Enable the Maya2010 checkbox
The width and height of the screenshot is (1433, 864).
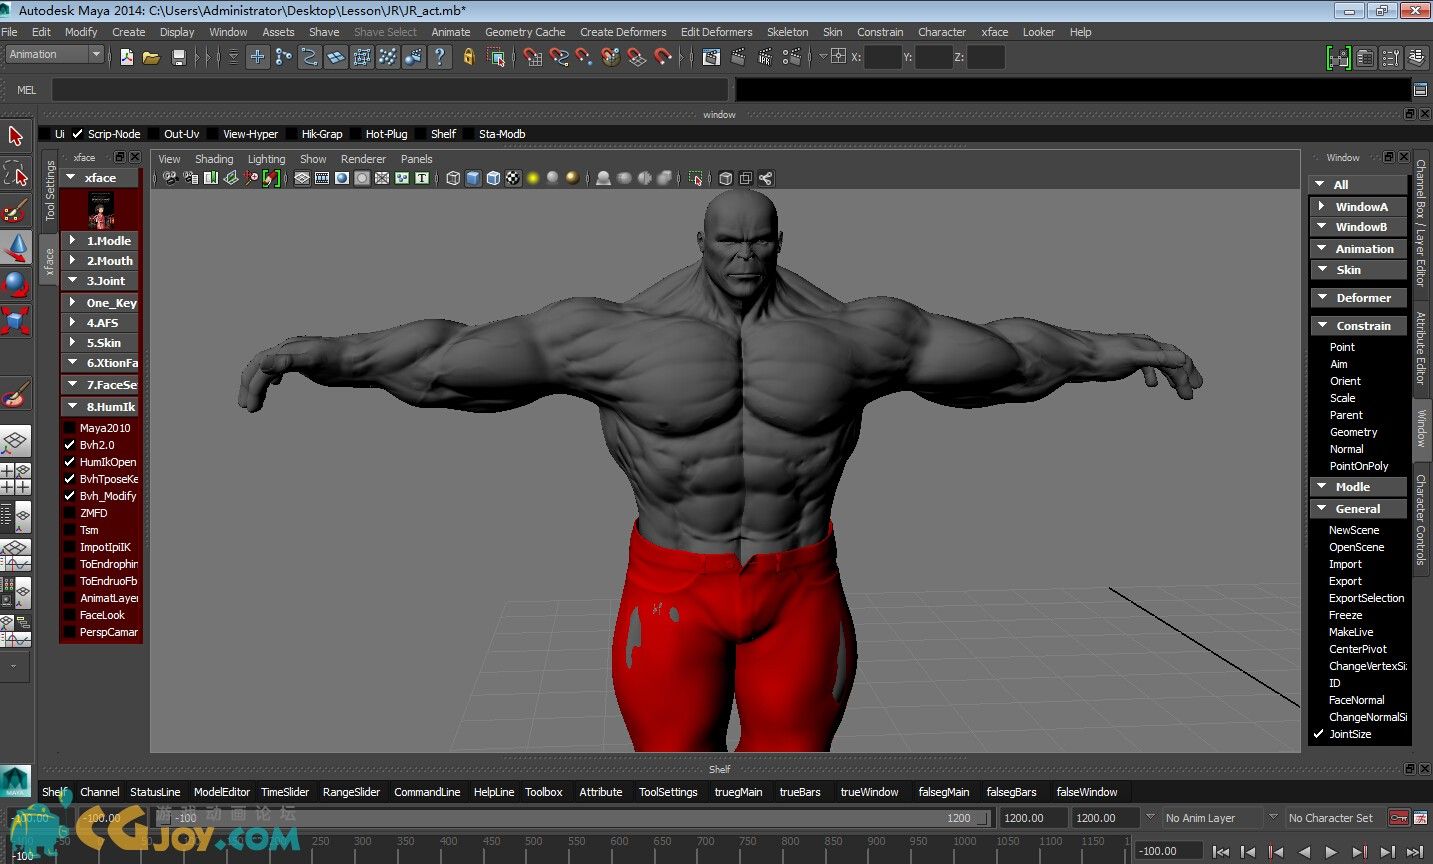click(x=70, y=428)
